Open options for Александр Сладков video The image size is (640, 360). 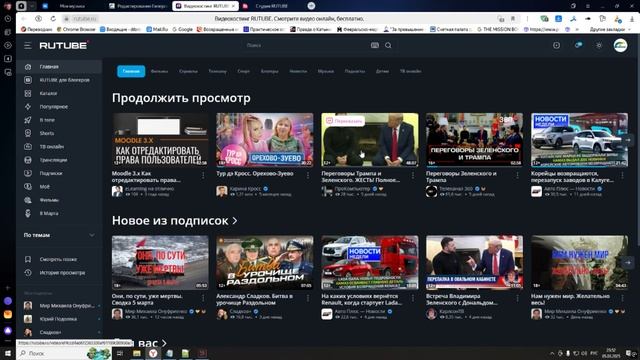[x=308, y=298]
